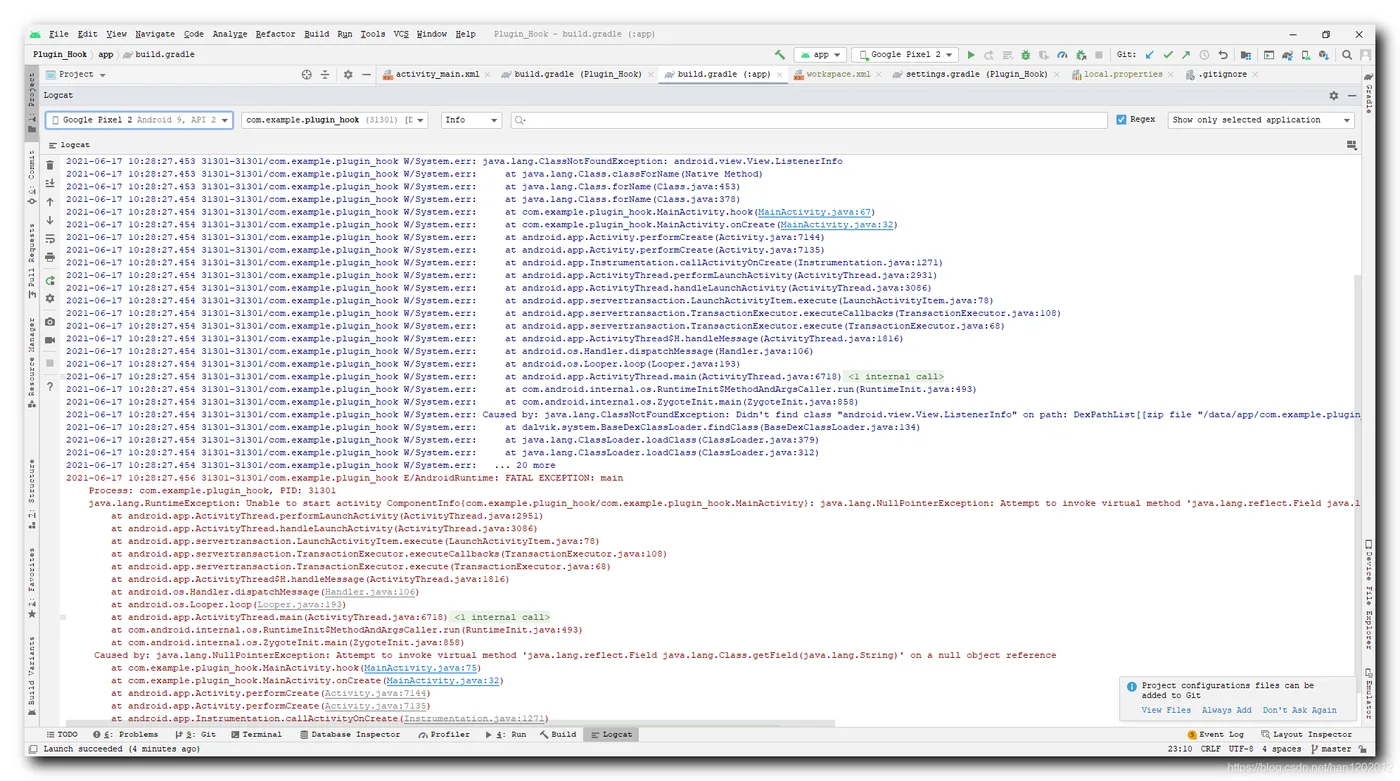Screen dimensions: 1400x781
Task: Clear logcat with the trash icon
Action: pos(50,165)
